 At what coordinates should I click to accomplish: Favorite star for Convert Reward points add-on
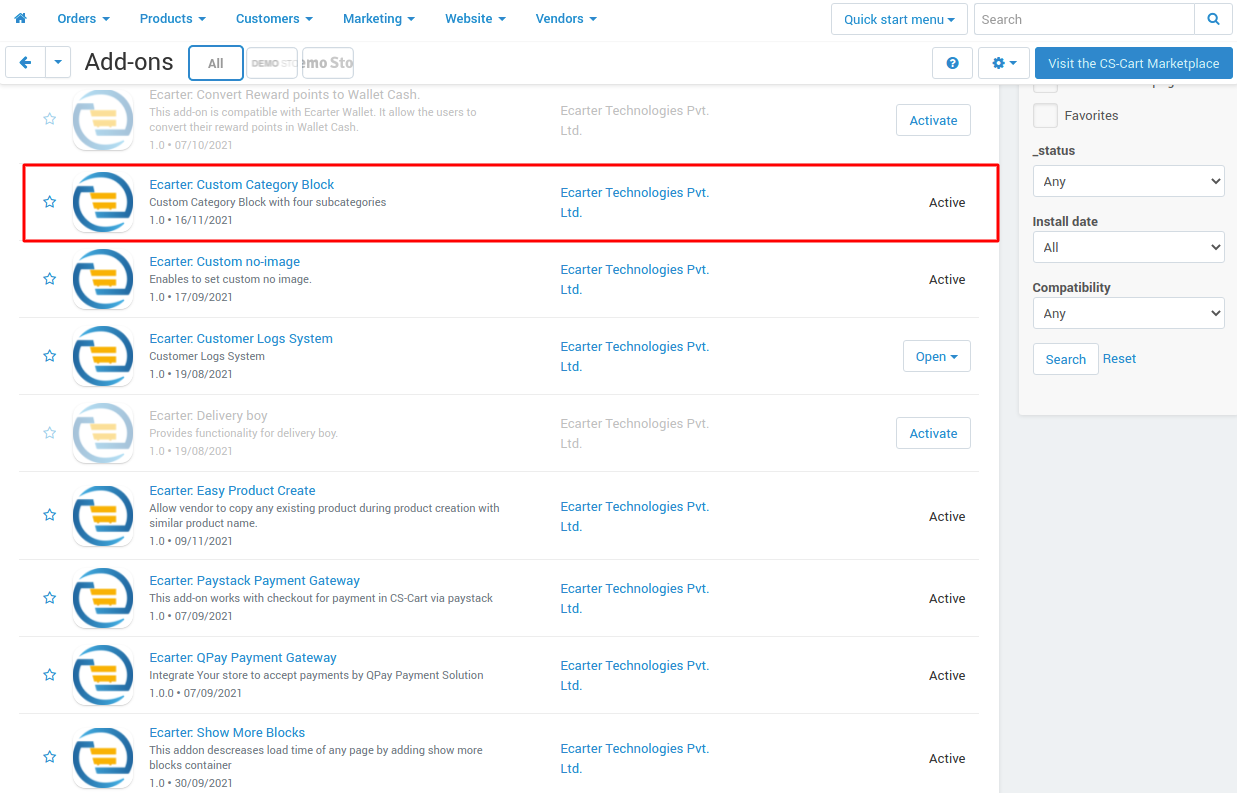[49, 119]
